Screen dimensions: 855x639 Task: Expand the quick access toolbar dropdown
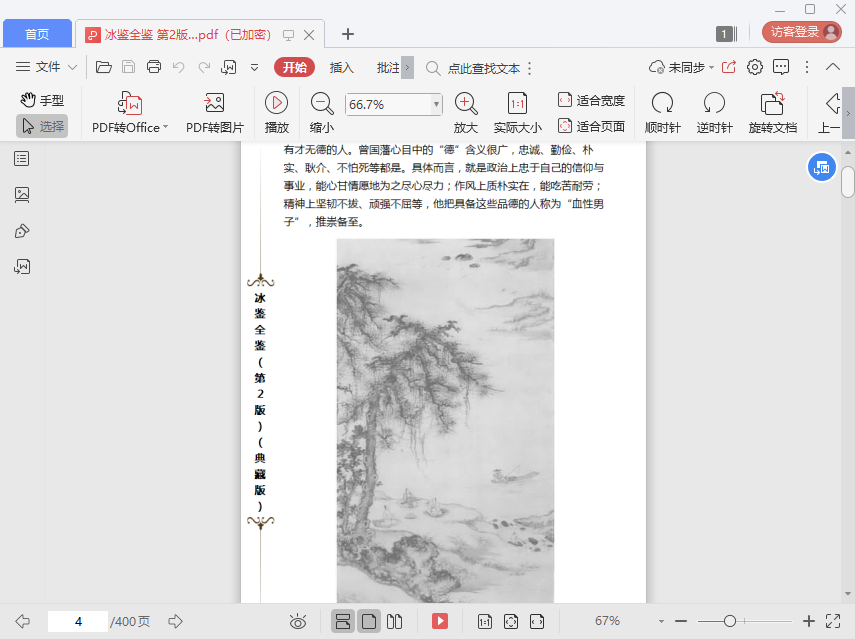point(254,68)
